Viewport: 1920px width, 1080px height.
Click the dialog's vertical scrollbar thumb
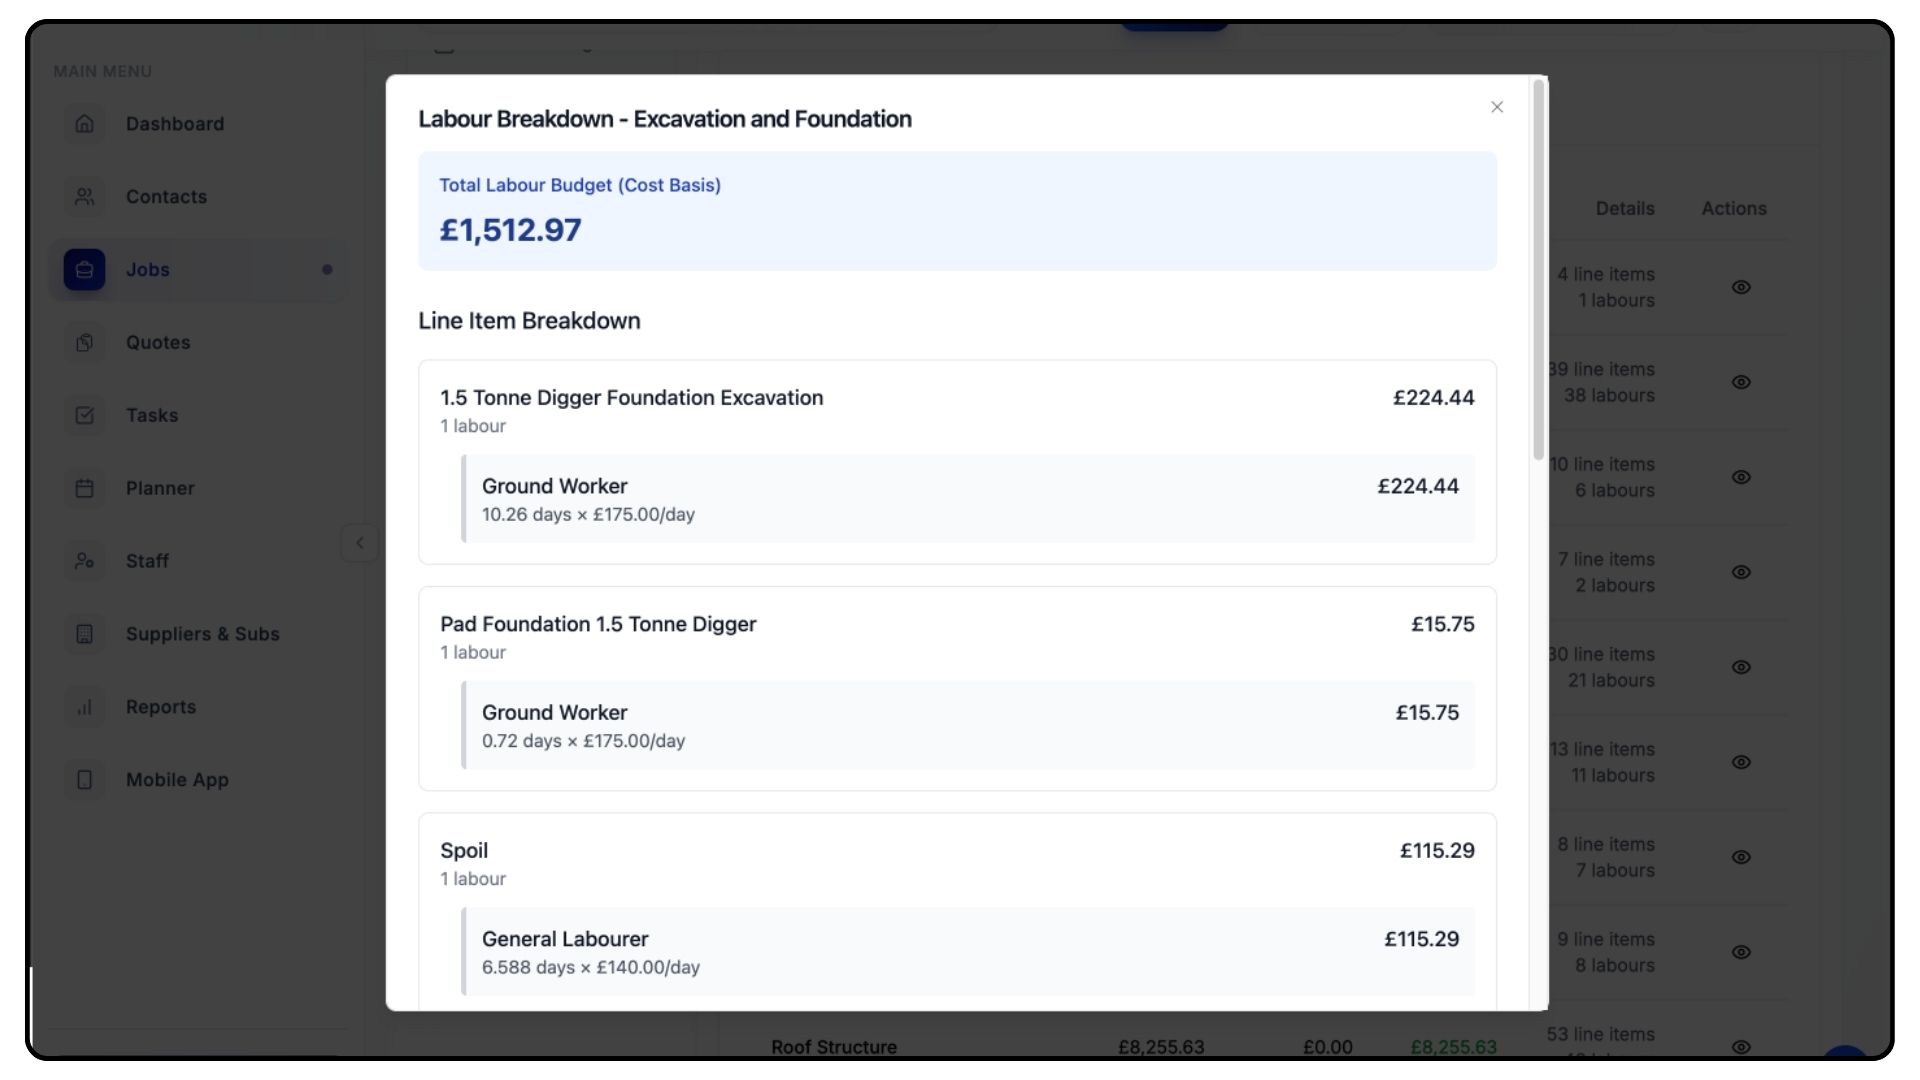coord(1539,270)
